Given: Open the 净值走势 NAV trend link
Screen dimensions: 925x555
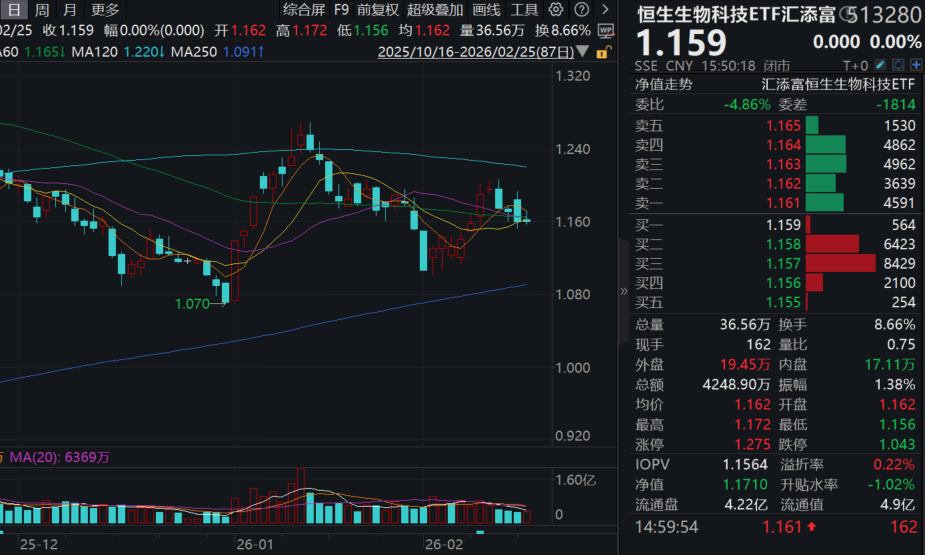Looking at the screenshot, I should click(x=663, y=84).
